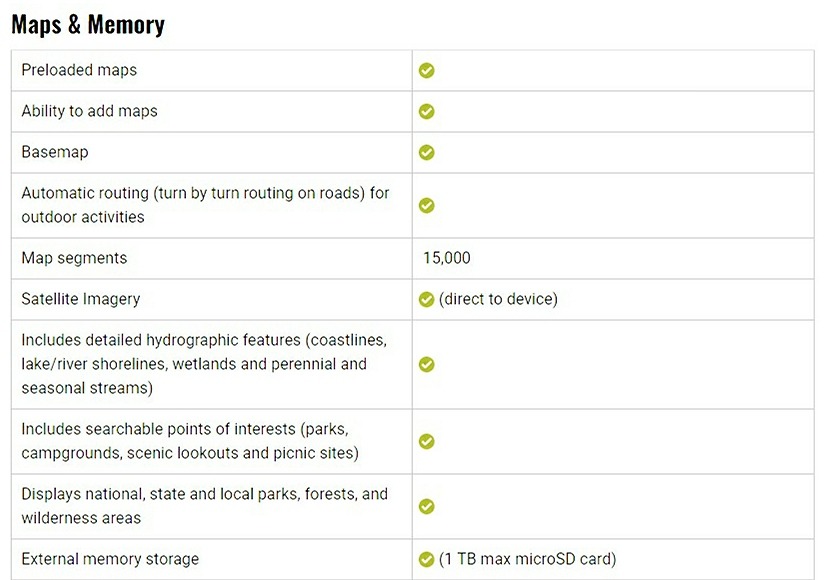Click the External memory storage checkmark icon
This screenshot has height=580, width=828.
427,559
